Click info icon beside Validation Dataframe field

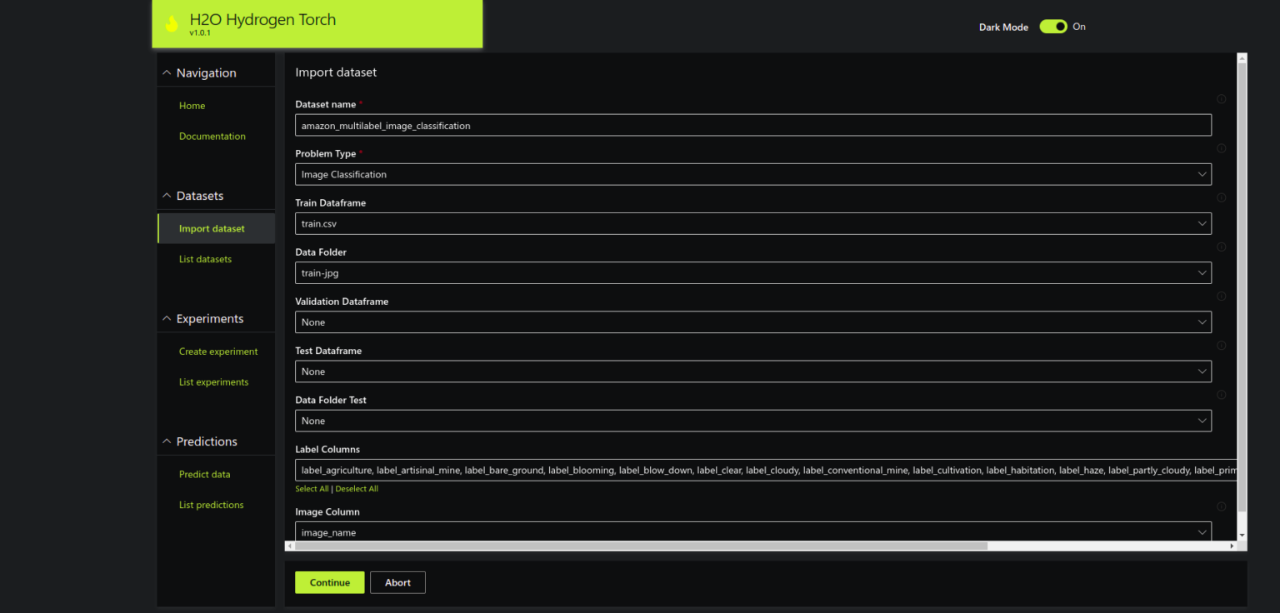click(x=1221, y=296)
